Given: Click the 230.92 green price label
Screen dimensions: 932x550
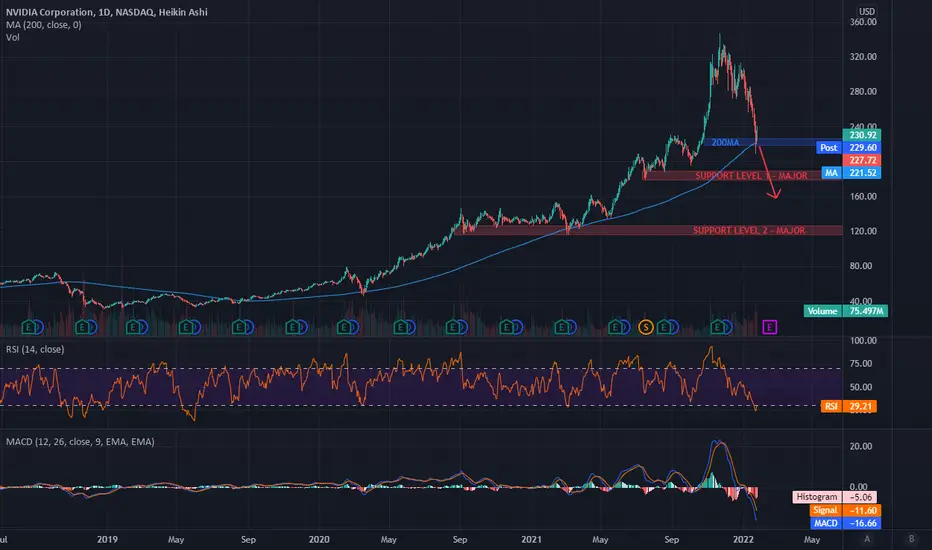Looking at the screenshot, I should coord(862,135).
